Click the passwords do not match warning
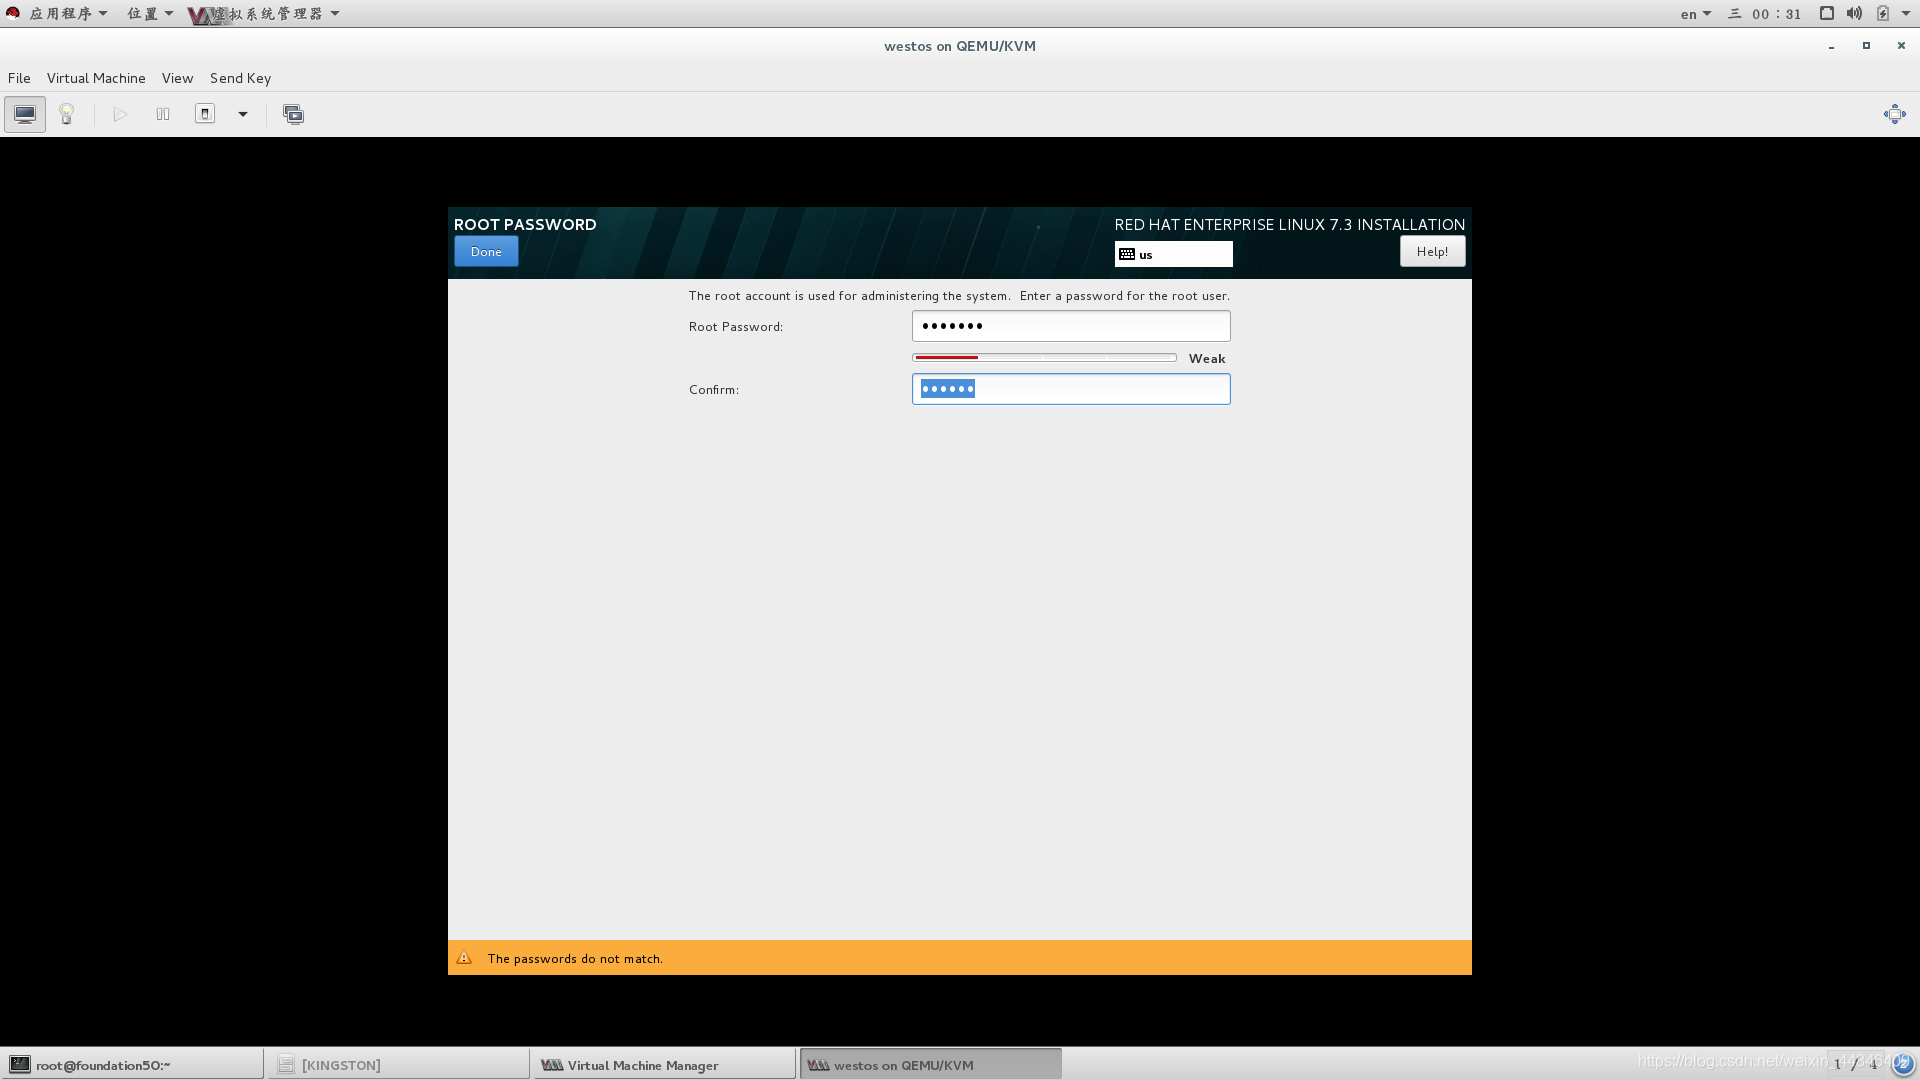The height and width of the screenshot is (1080, 1920). (575, 958)
